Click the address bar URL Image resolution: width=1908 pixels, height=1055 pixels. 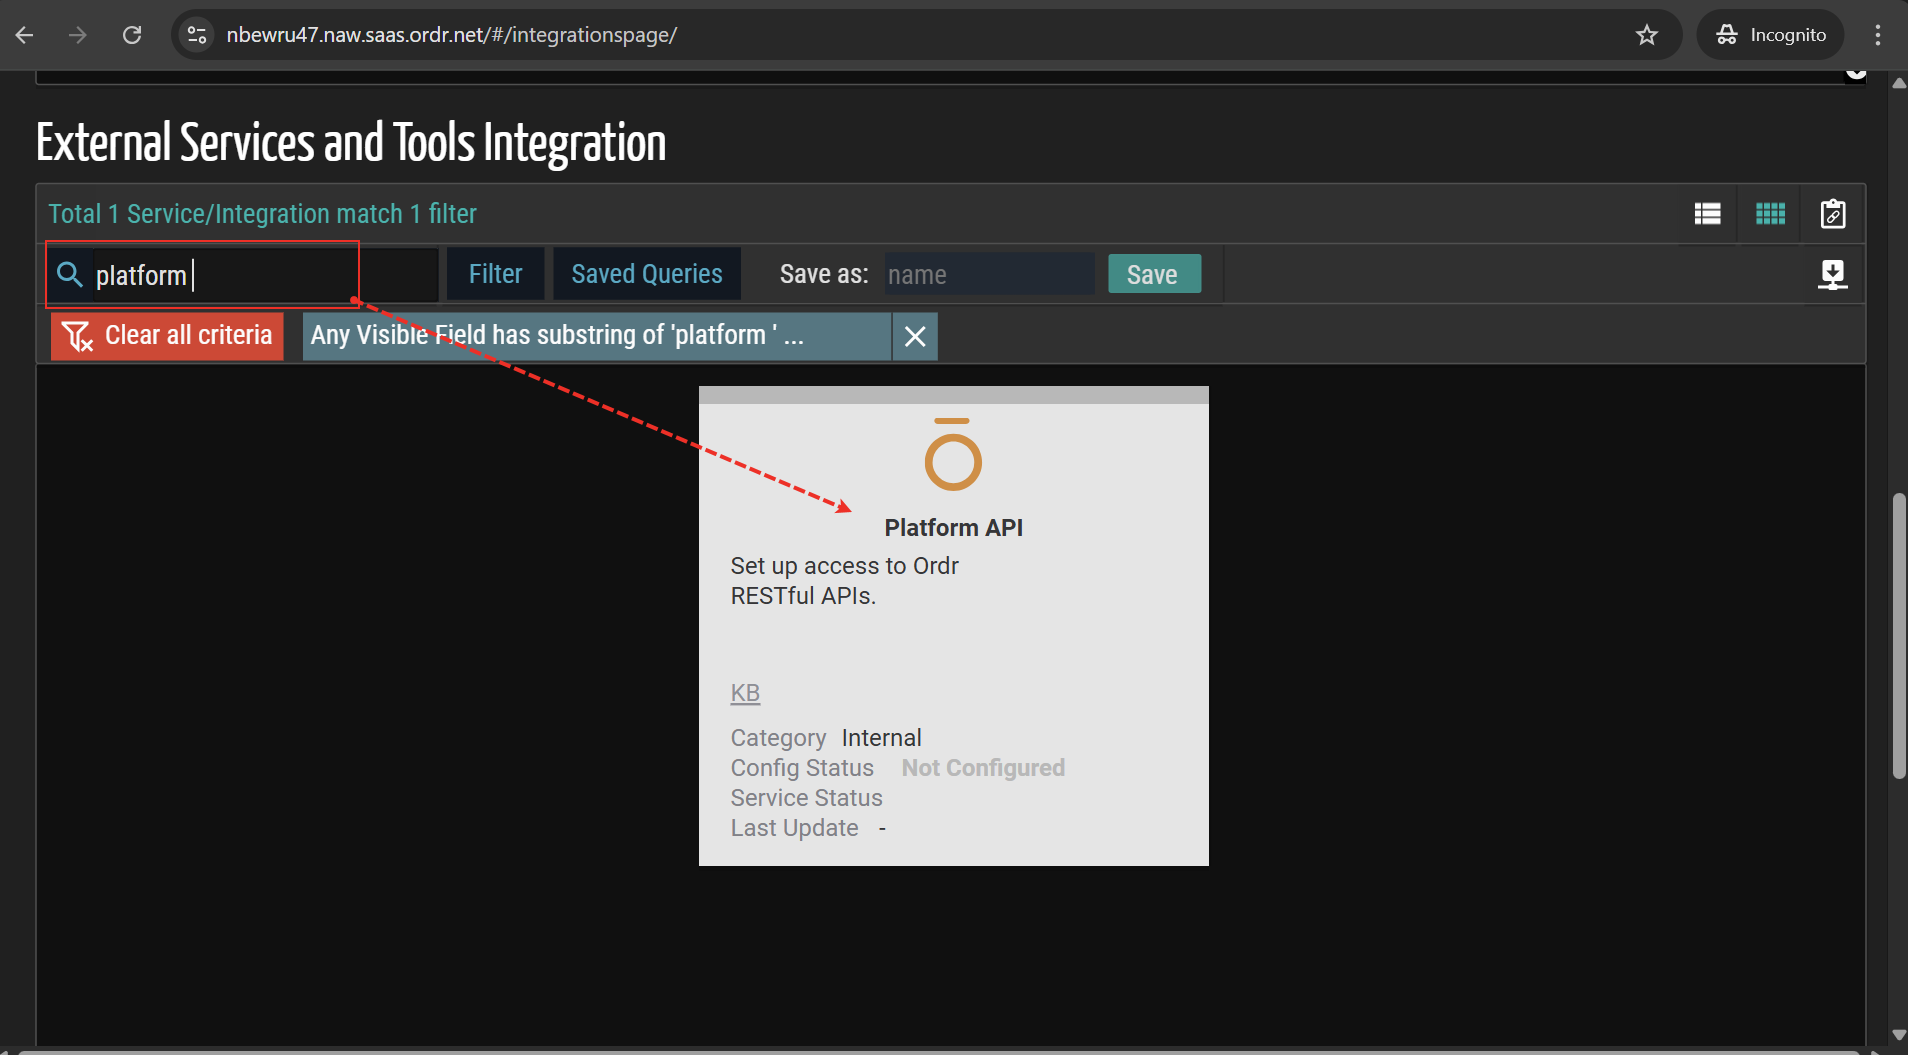452,35
